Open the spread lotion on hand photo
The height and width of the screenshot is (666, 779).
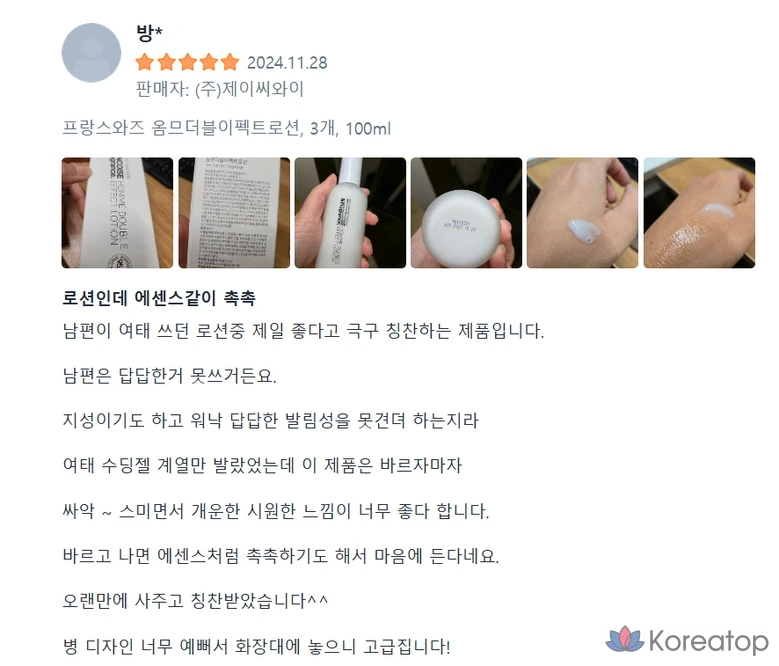(x=700, y=213)
